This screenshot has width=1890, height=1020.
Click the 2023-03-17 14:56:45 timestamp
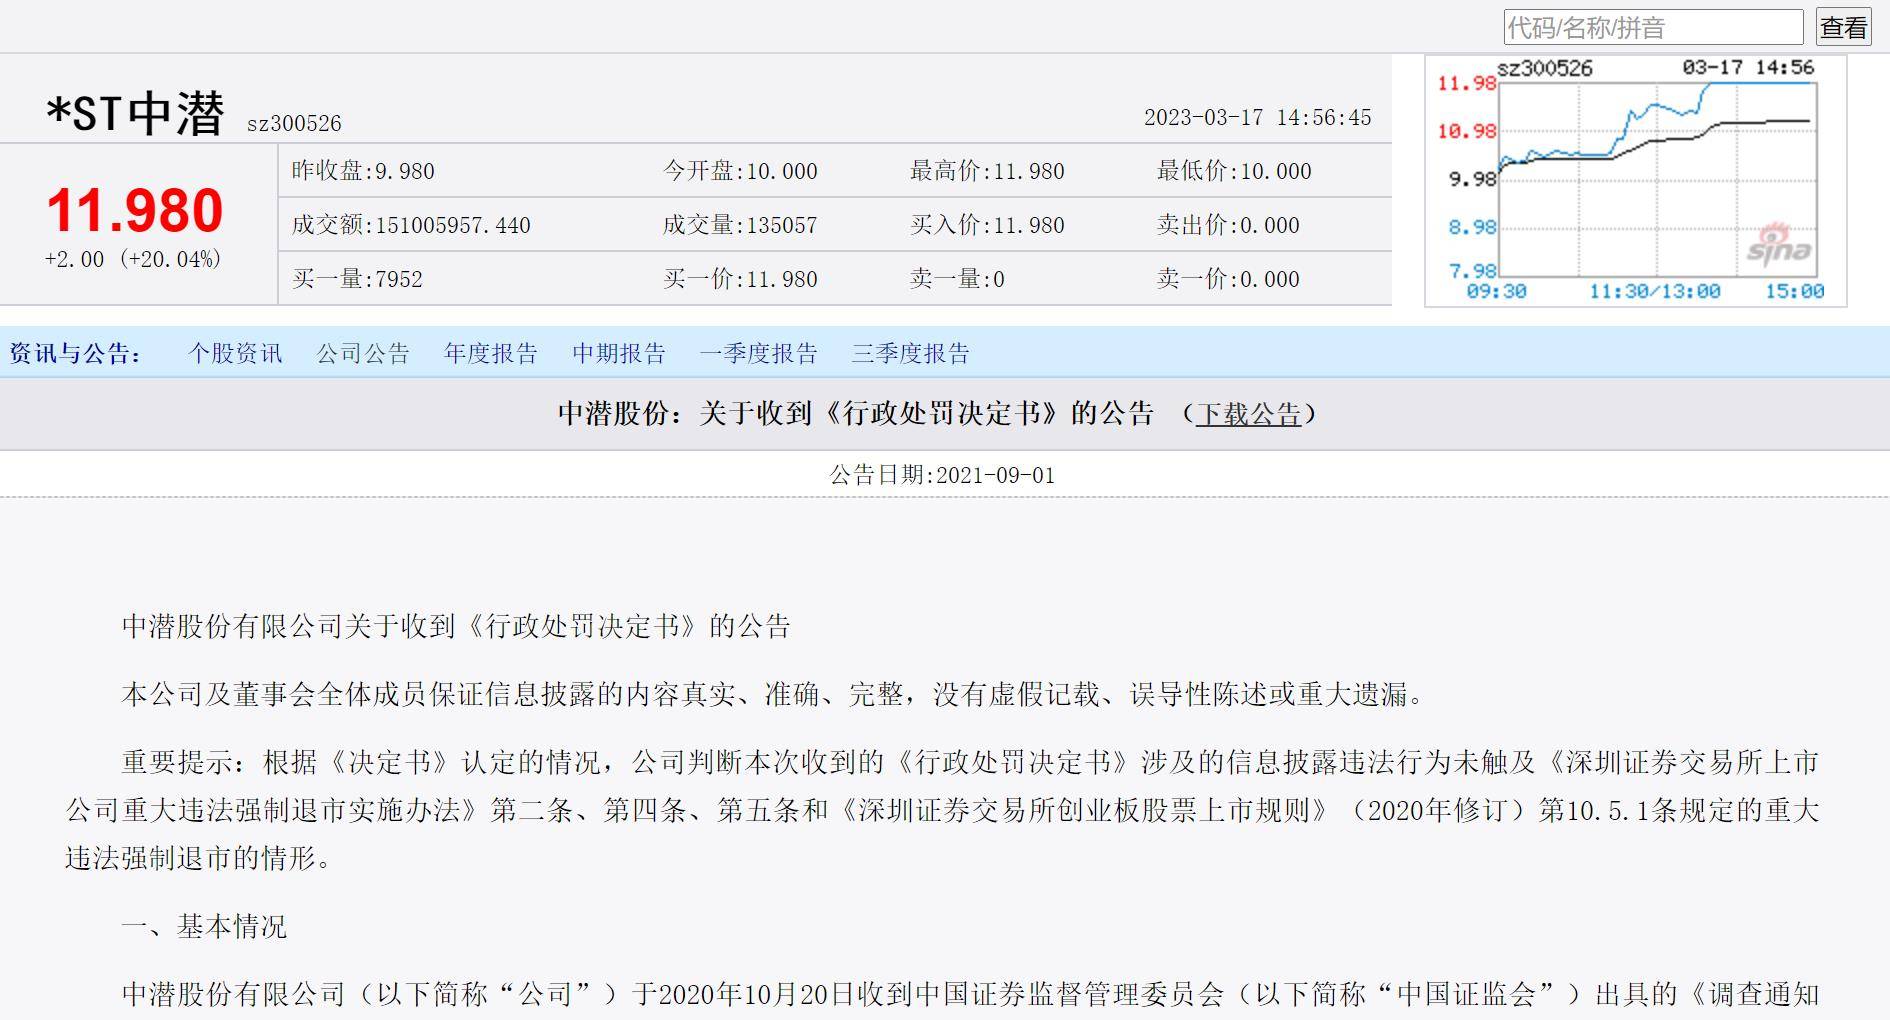point(1258,117)
